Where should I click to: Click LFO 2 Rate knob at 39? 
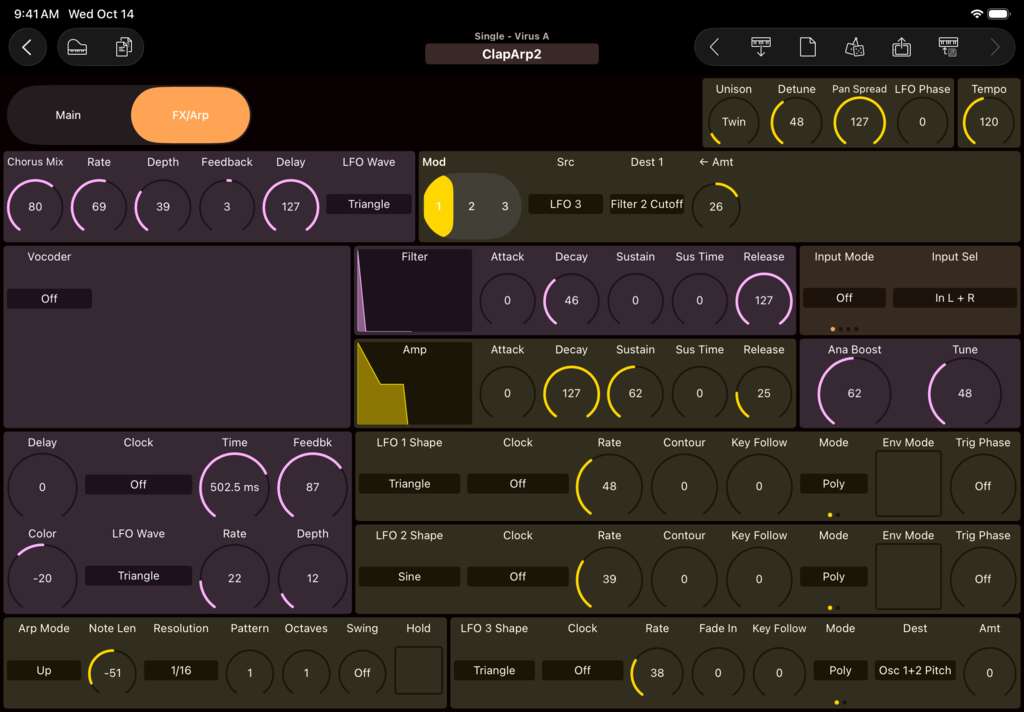pyautogui.click(x=609, y=579)
